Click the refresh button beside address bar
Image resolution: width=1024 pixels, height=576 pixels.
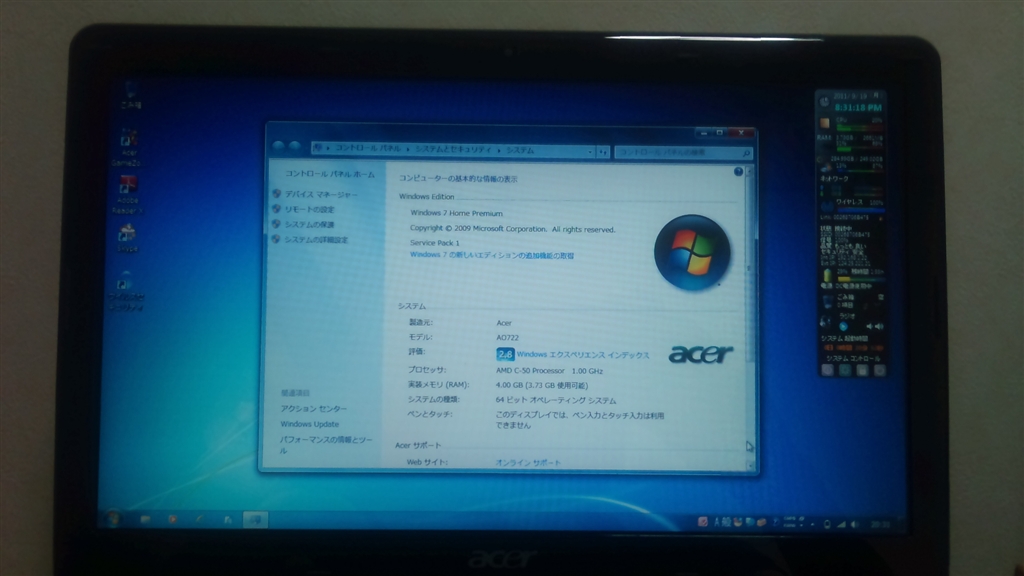coord(603,152)
